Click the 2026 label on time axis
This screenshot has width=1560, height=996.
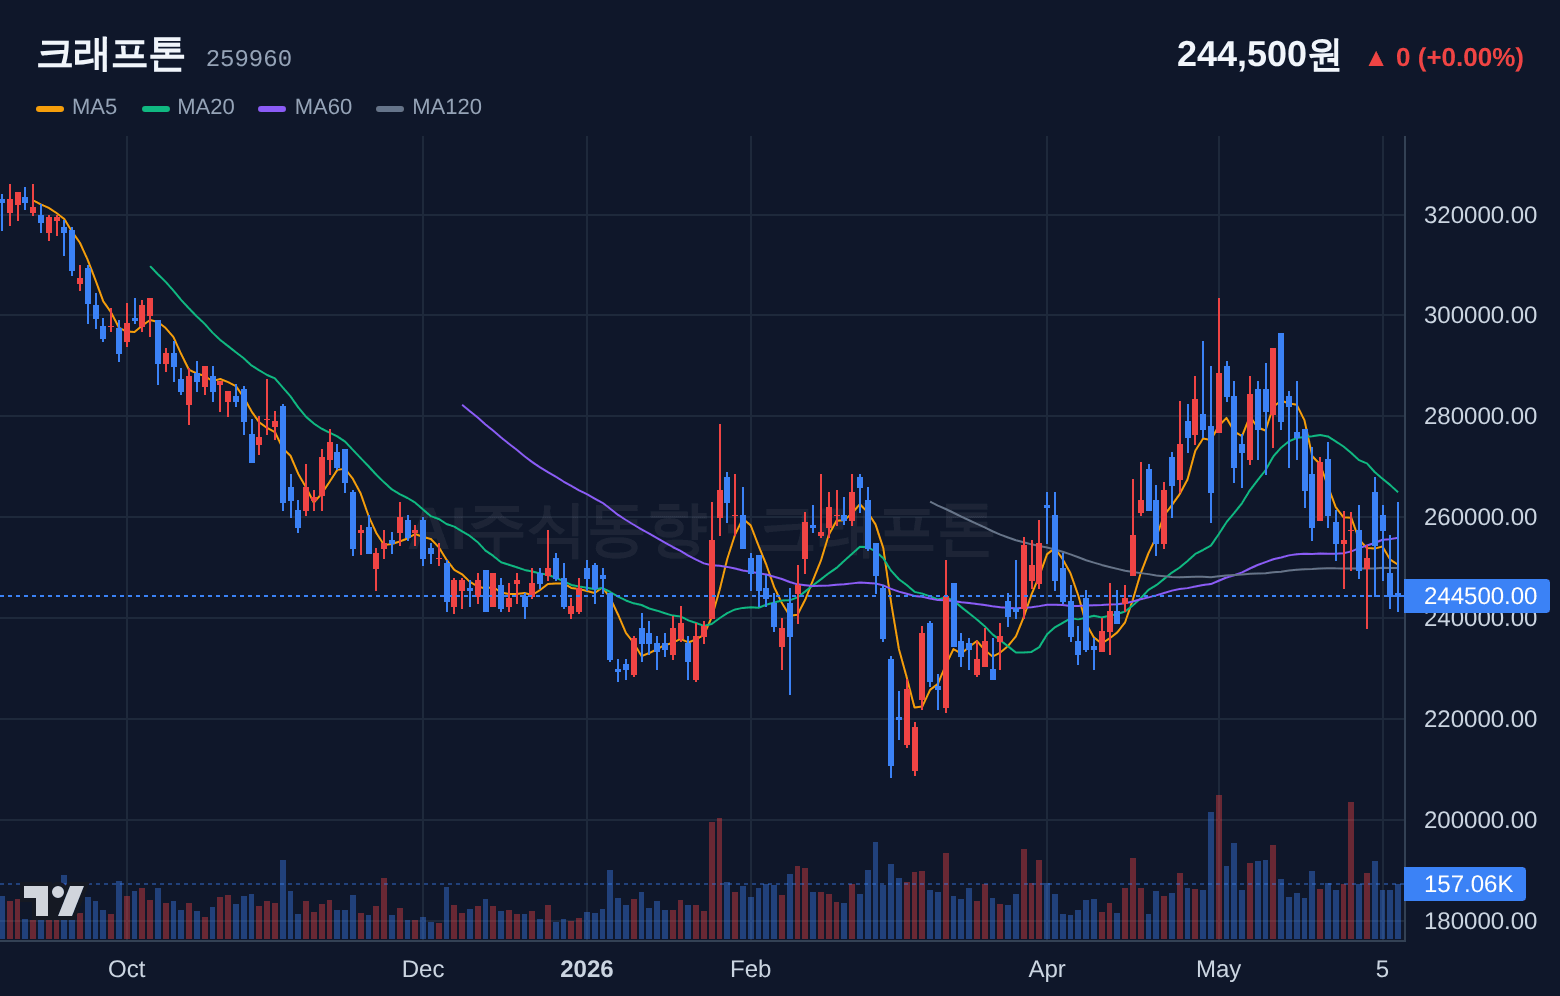tap(587, 969)
